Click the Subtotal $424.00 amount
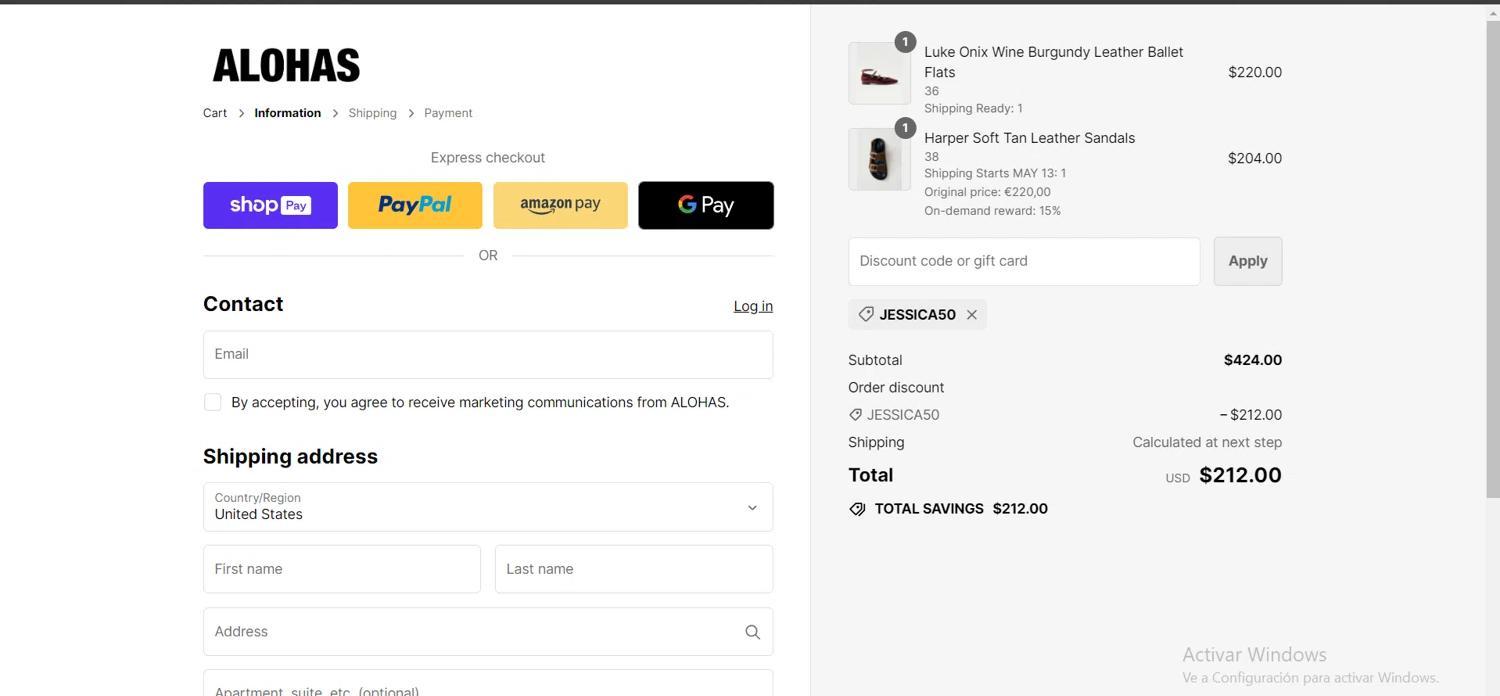 pos(1253,360)
